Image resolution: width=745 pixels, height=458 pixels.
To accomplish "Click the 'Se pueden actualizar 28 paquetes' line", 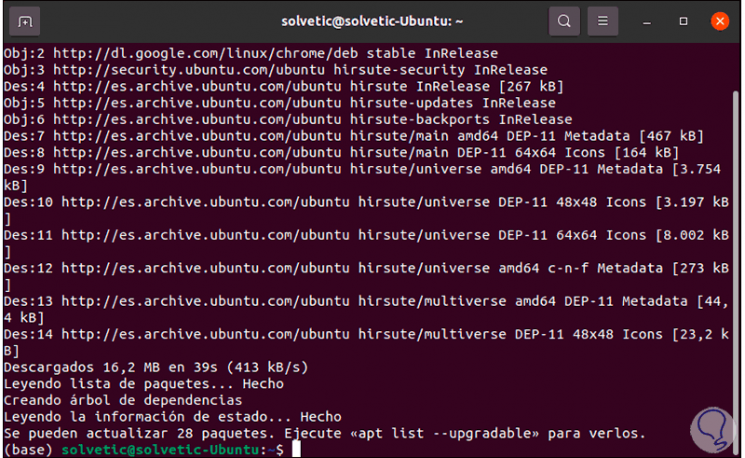I will [325, 433].
